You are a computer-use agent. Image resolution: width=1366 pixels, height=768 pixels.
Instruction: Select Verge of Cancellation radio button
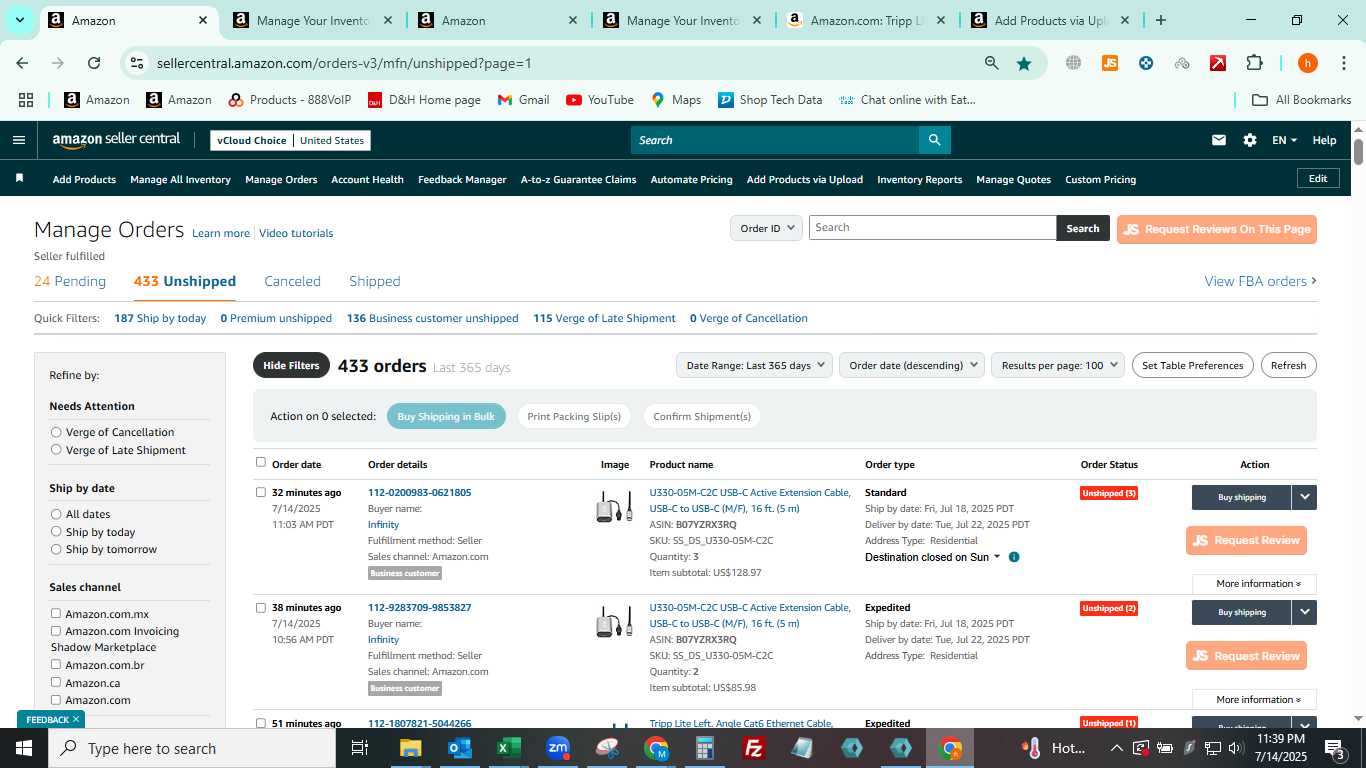point(56,432)
